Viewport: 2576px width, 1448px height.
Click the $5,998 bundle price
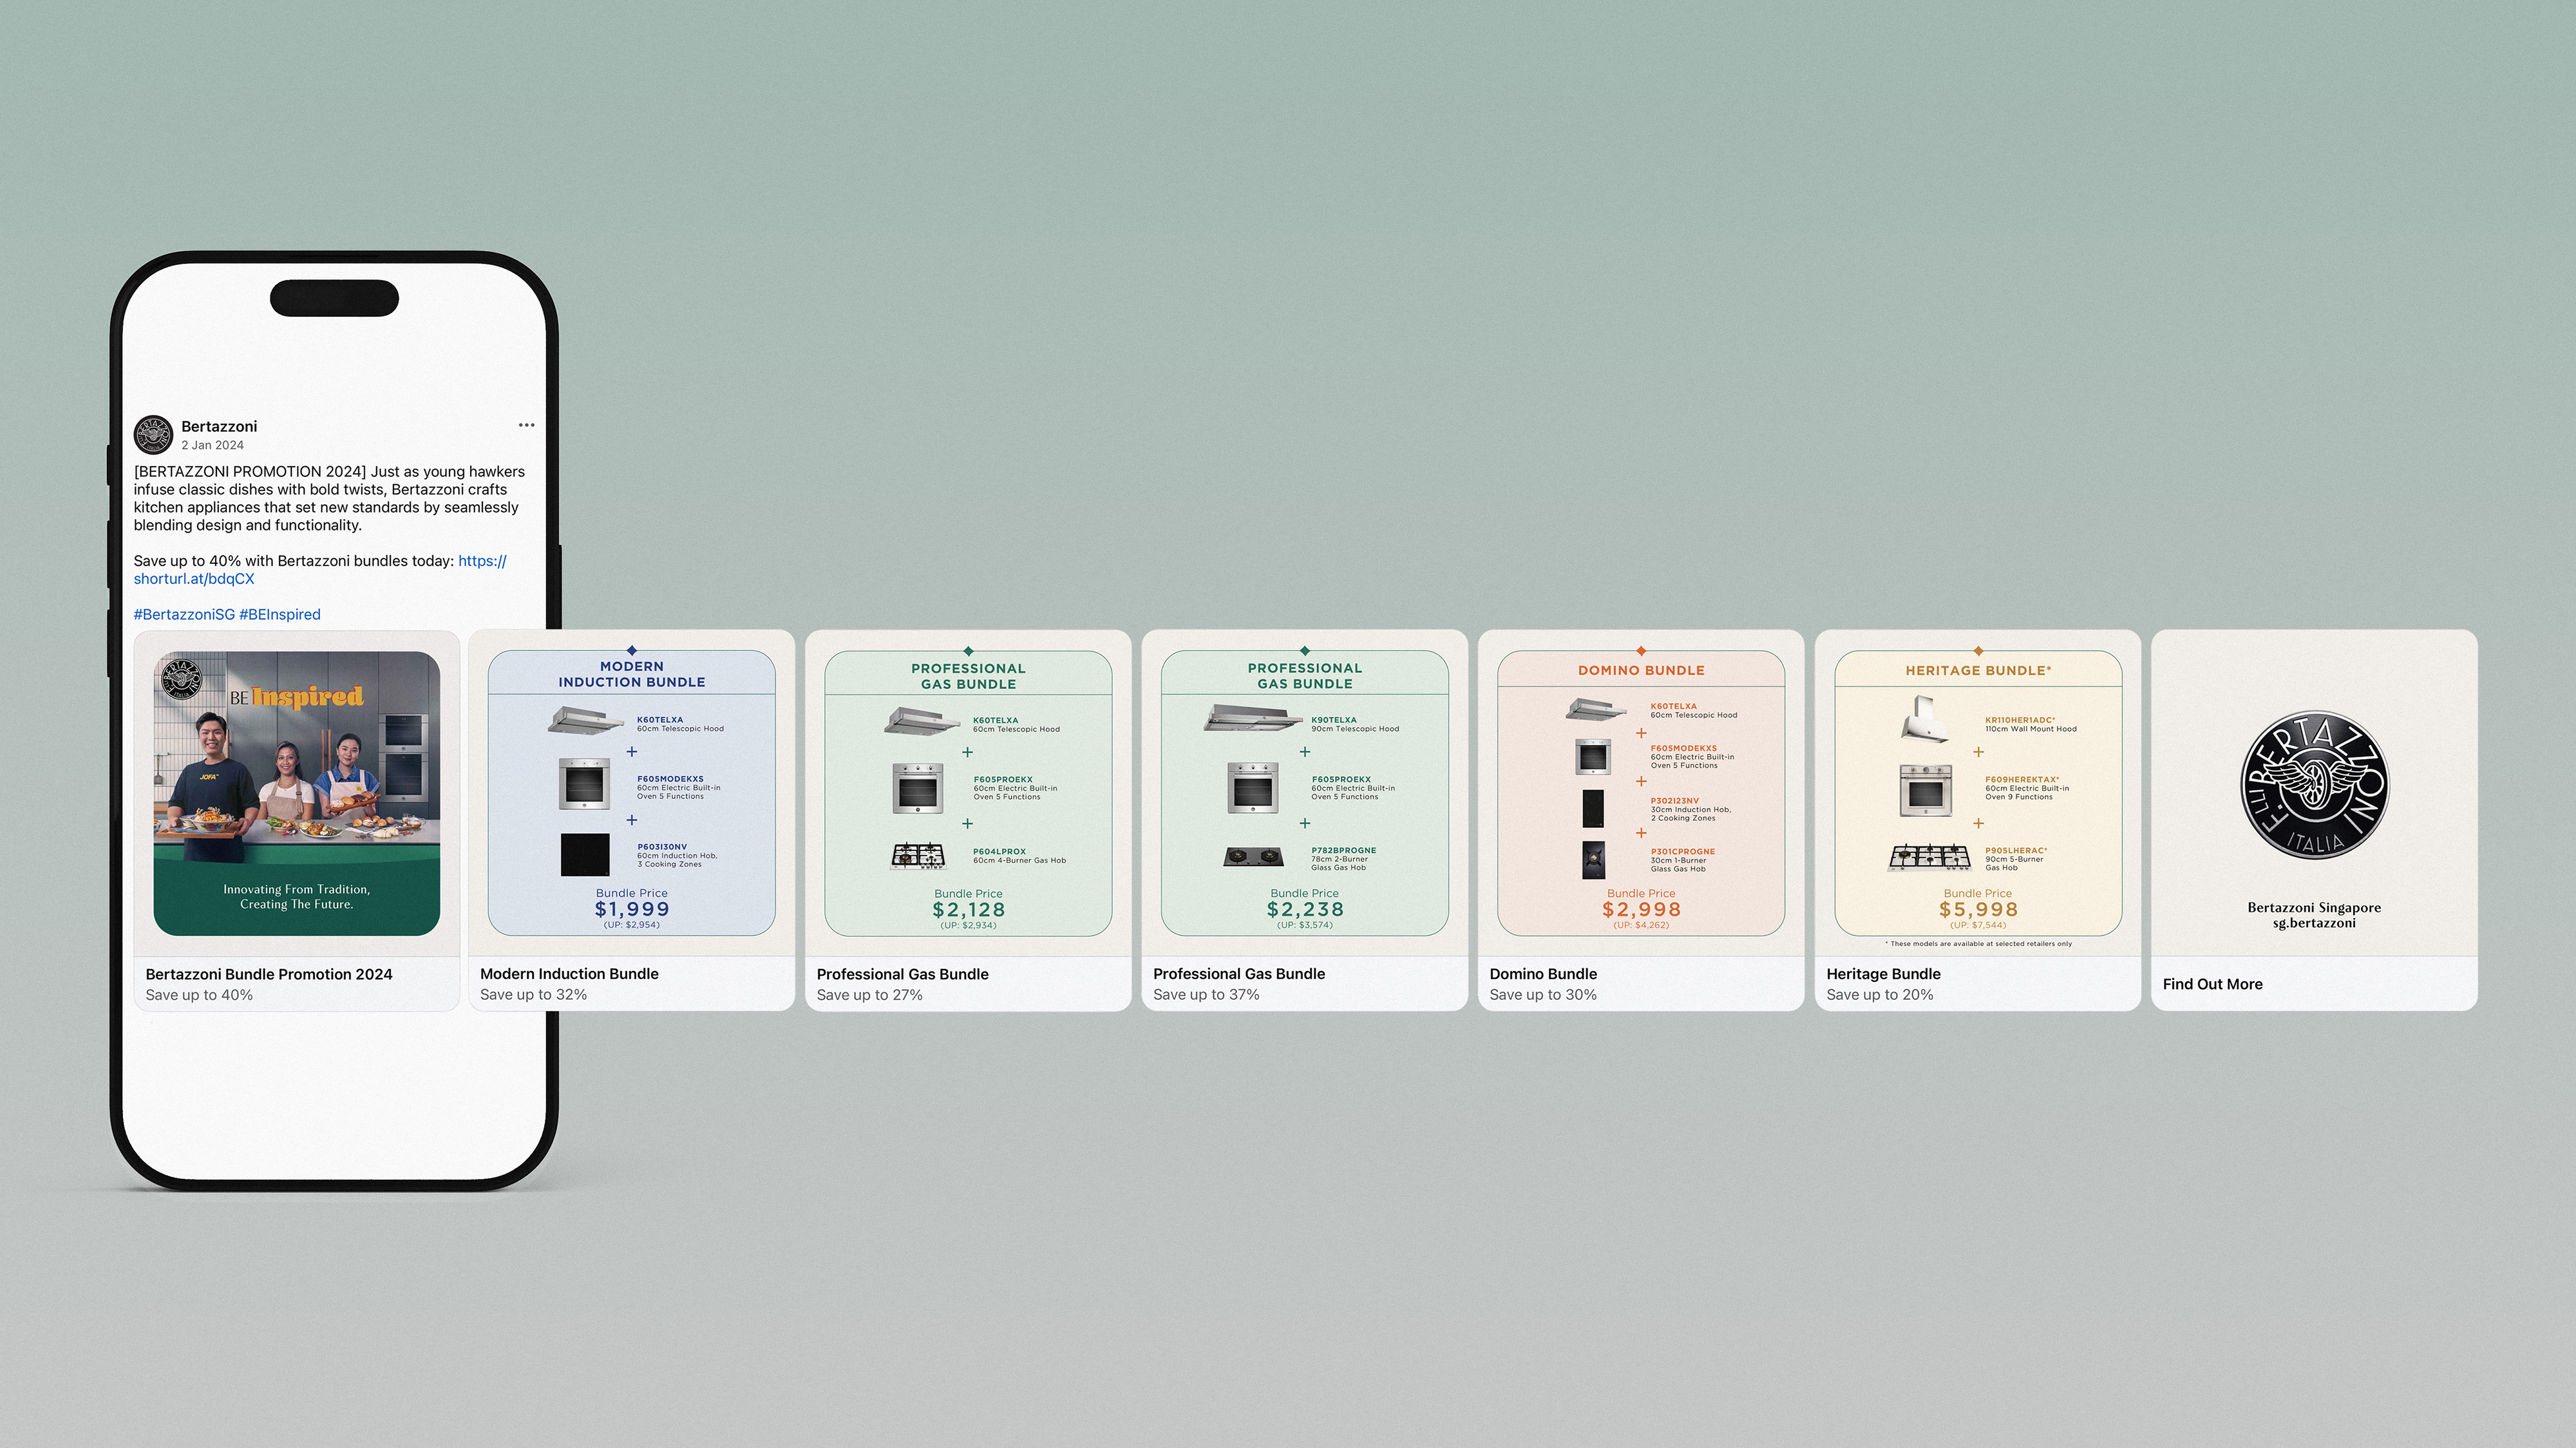pyautogui.click(x=1978, y=909)
